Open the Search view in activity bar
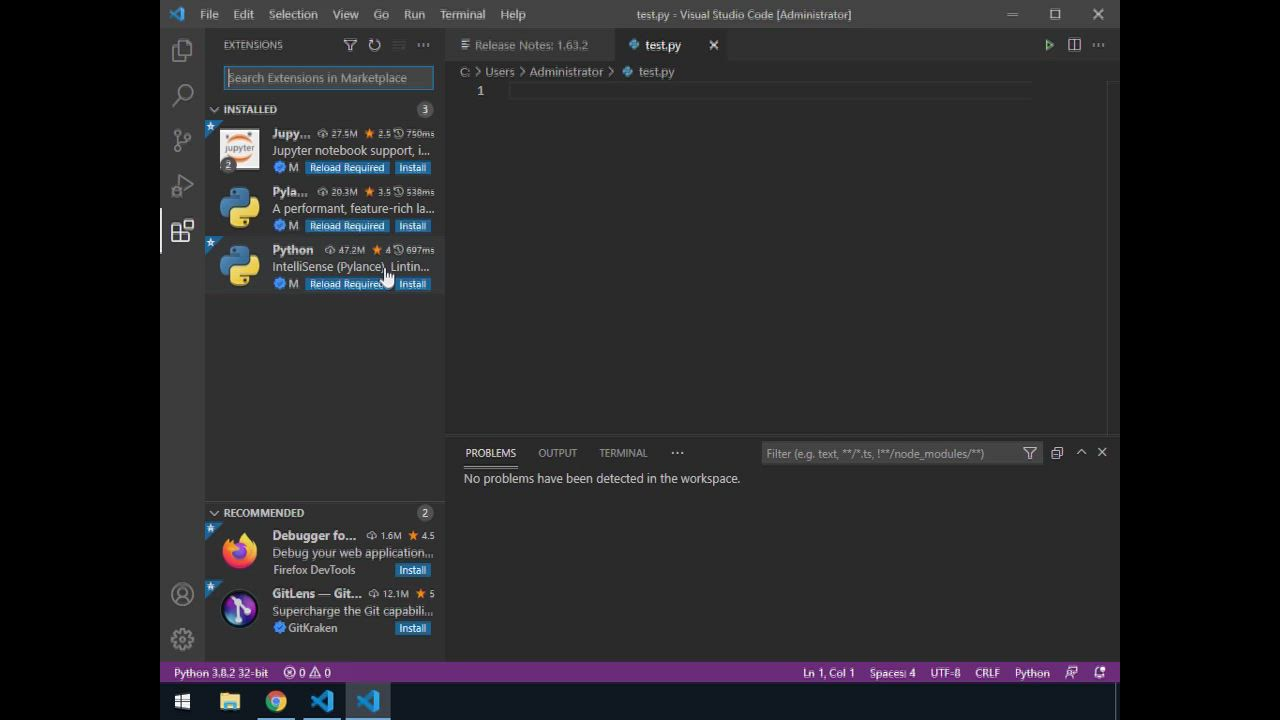This screenshot has width=1280, height=720. (182, 95)
